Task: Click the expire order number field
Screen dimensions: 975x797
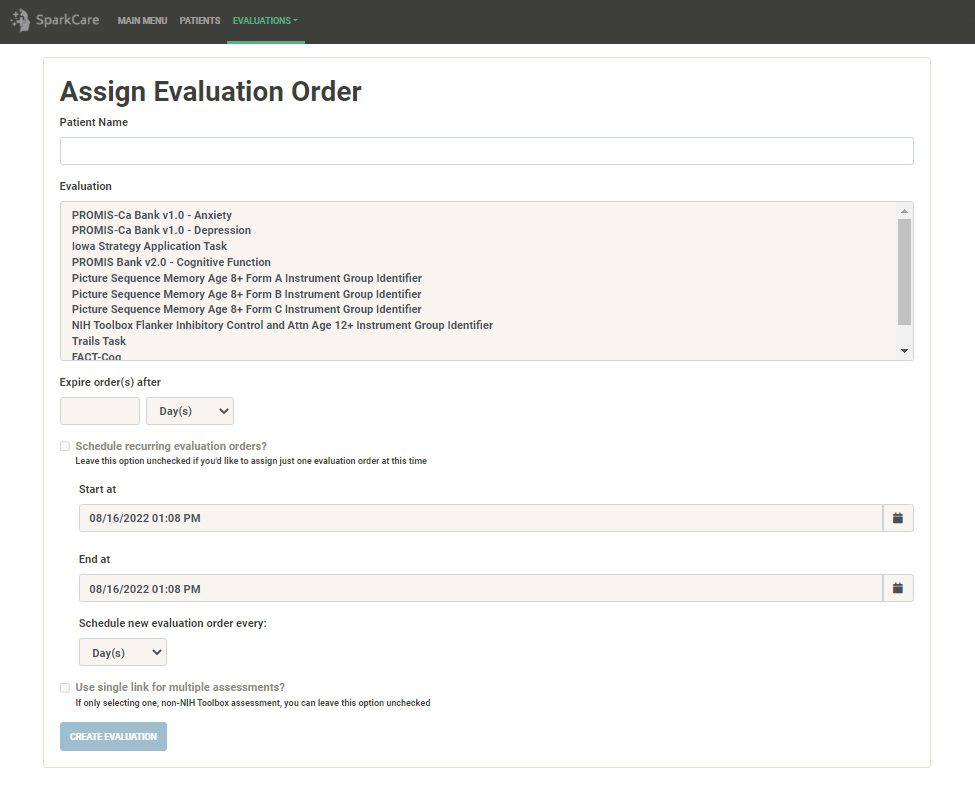Action: click(x=99, y=411)
